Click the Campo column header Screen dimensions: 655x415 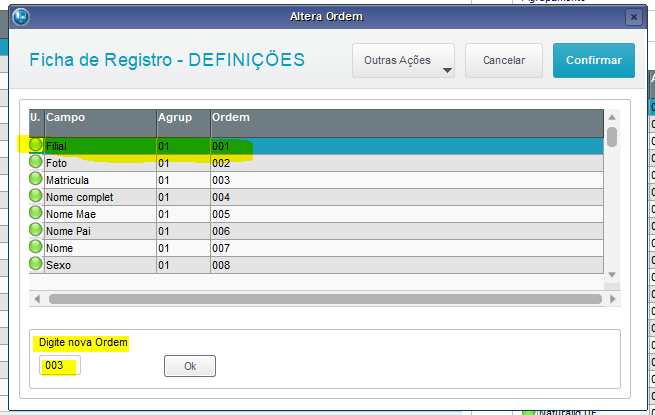pyautogui.click(x=100, y=123)
